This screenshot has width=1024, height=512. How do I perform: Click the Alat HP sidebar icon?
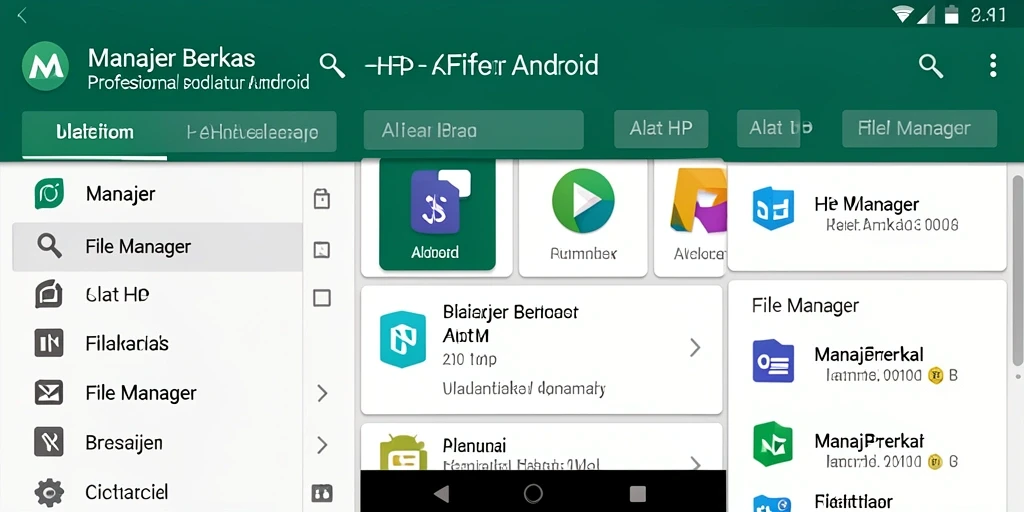pos(49,294)
